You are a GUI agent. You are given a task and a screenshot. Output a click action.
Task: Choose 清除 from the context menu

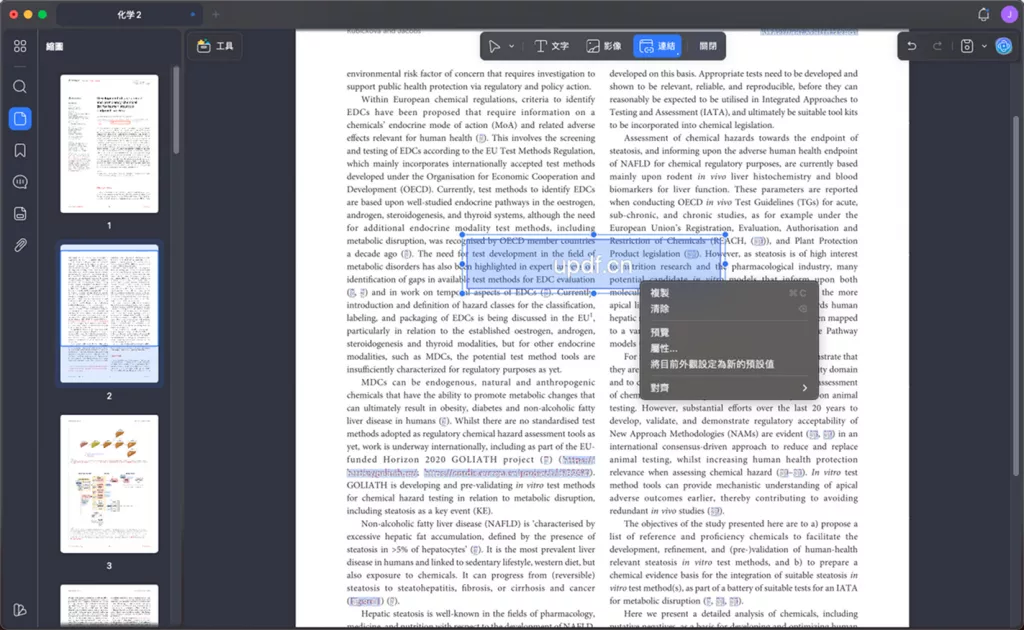click(x=728, y=309)
